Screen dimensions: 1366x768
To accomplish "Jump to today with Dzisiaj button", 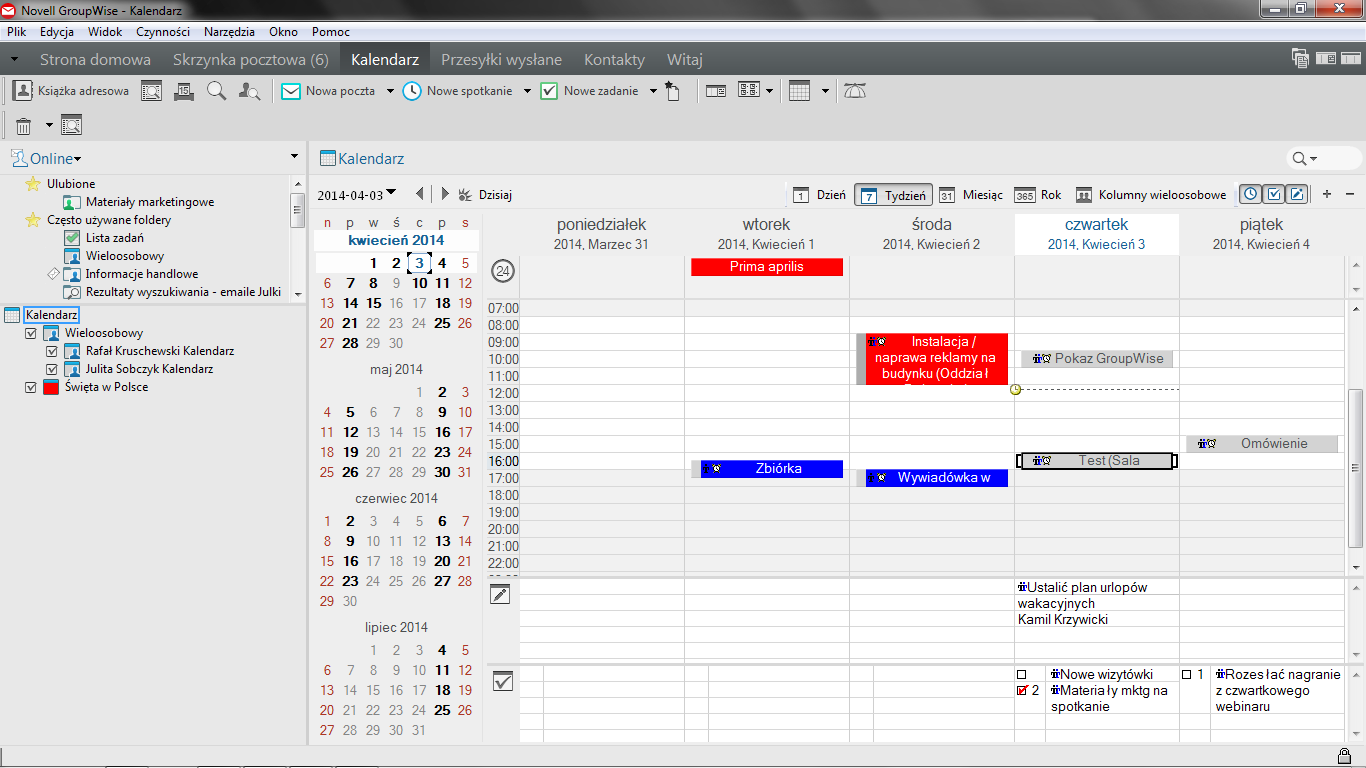I will click(485, 195).
